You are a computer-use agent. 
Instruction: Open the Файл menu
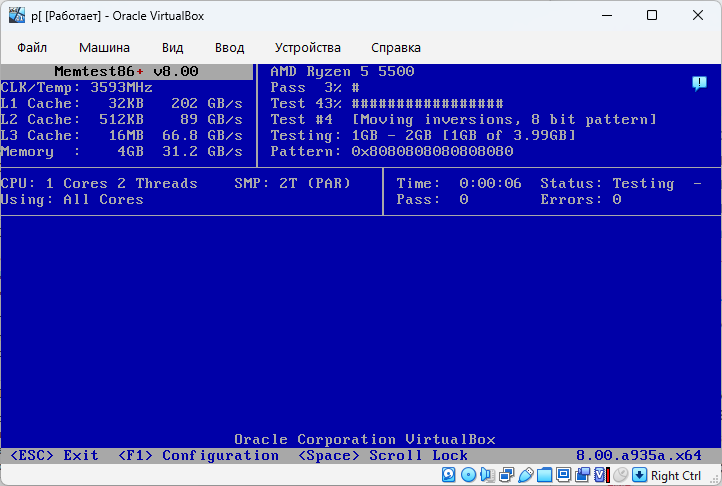32,47
